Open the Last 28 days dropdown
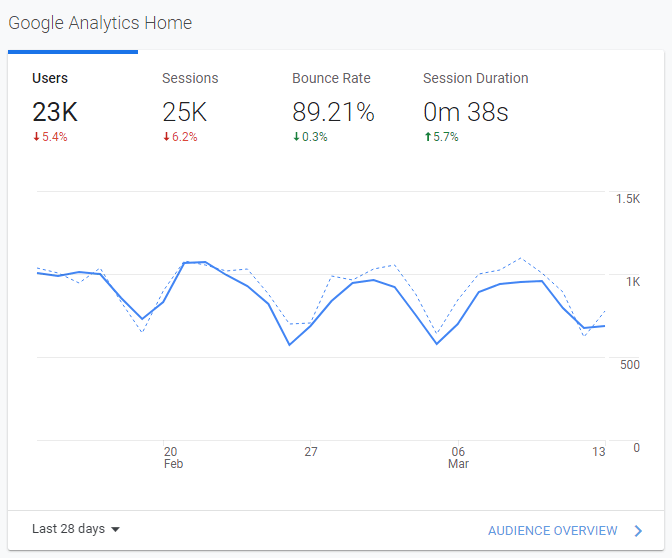Screen dimensions: 672x558 (x=76, y=529)
